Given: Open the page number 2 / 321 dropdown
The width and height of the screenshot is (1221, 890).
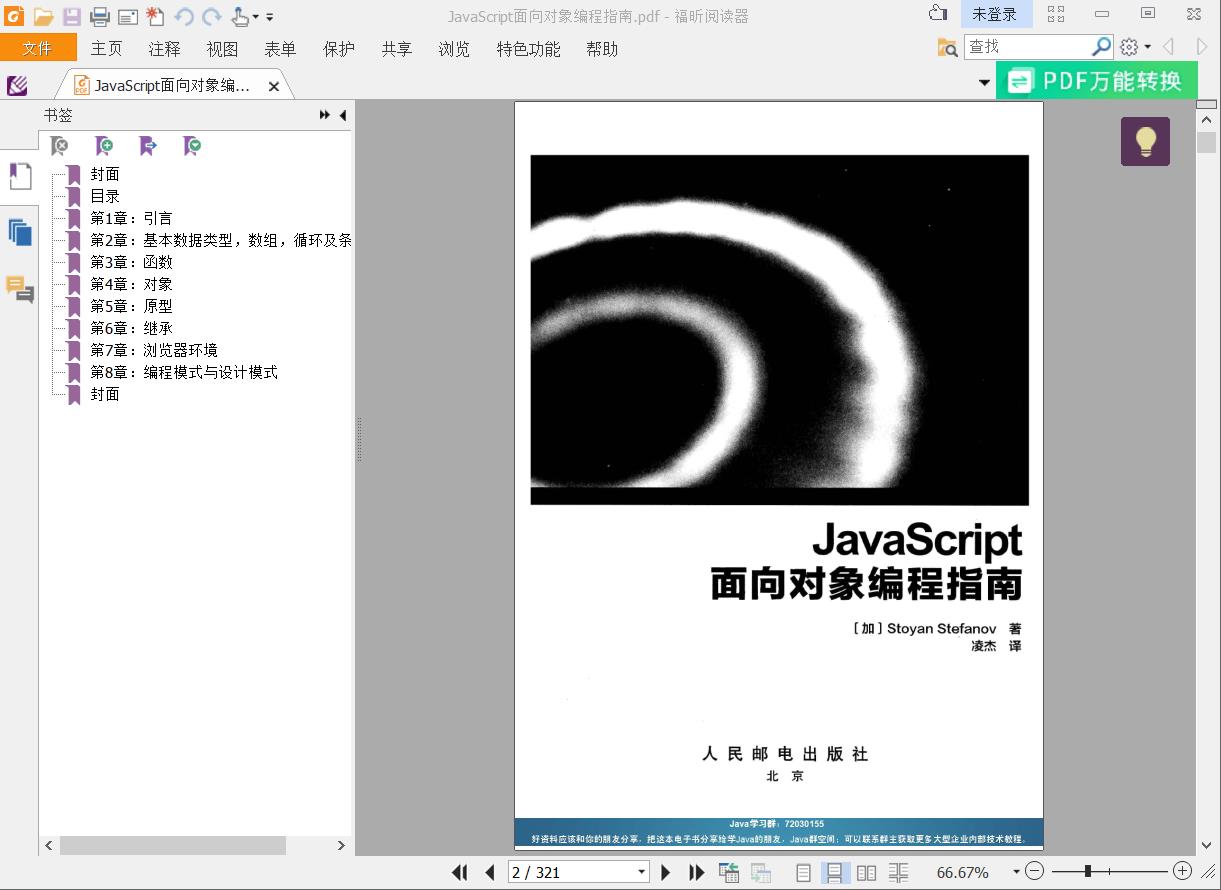Looking at the screenshot, I should [x=641, y=873].
